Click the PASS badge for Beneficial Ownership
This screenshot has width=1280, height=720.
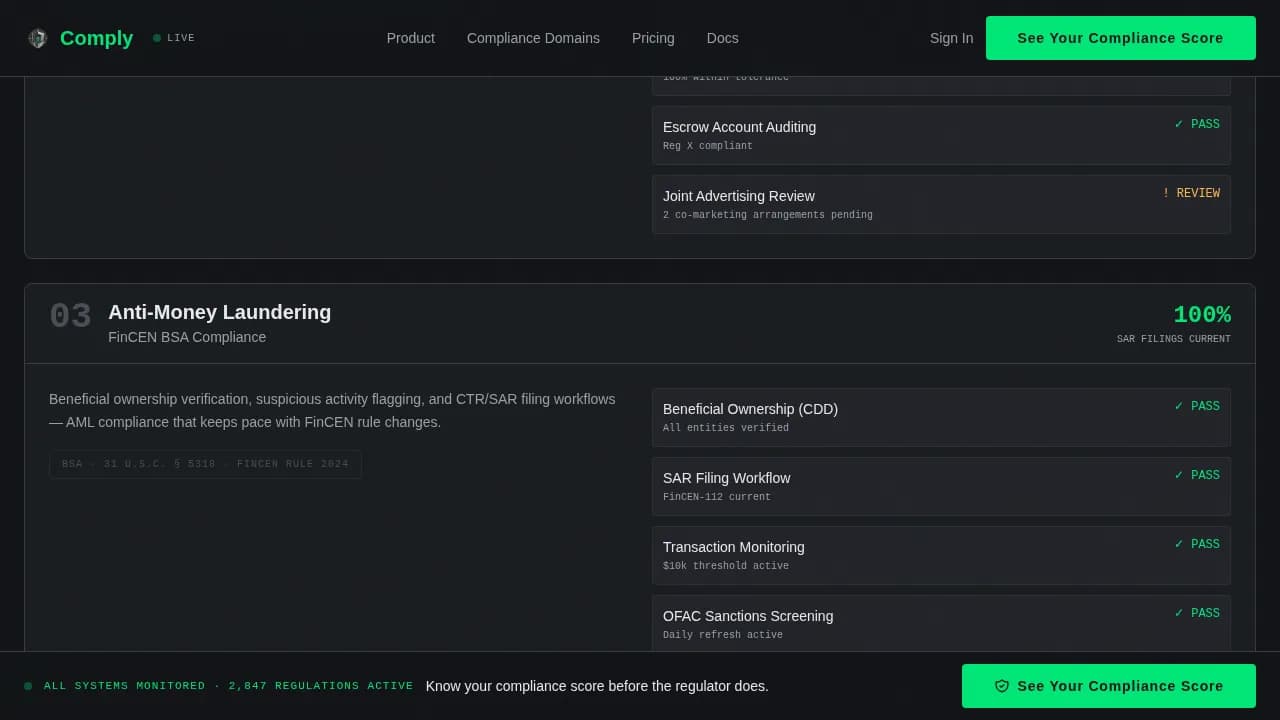tap(1197, 406)
